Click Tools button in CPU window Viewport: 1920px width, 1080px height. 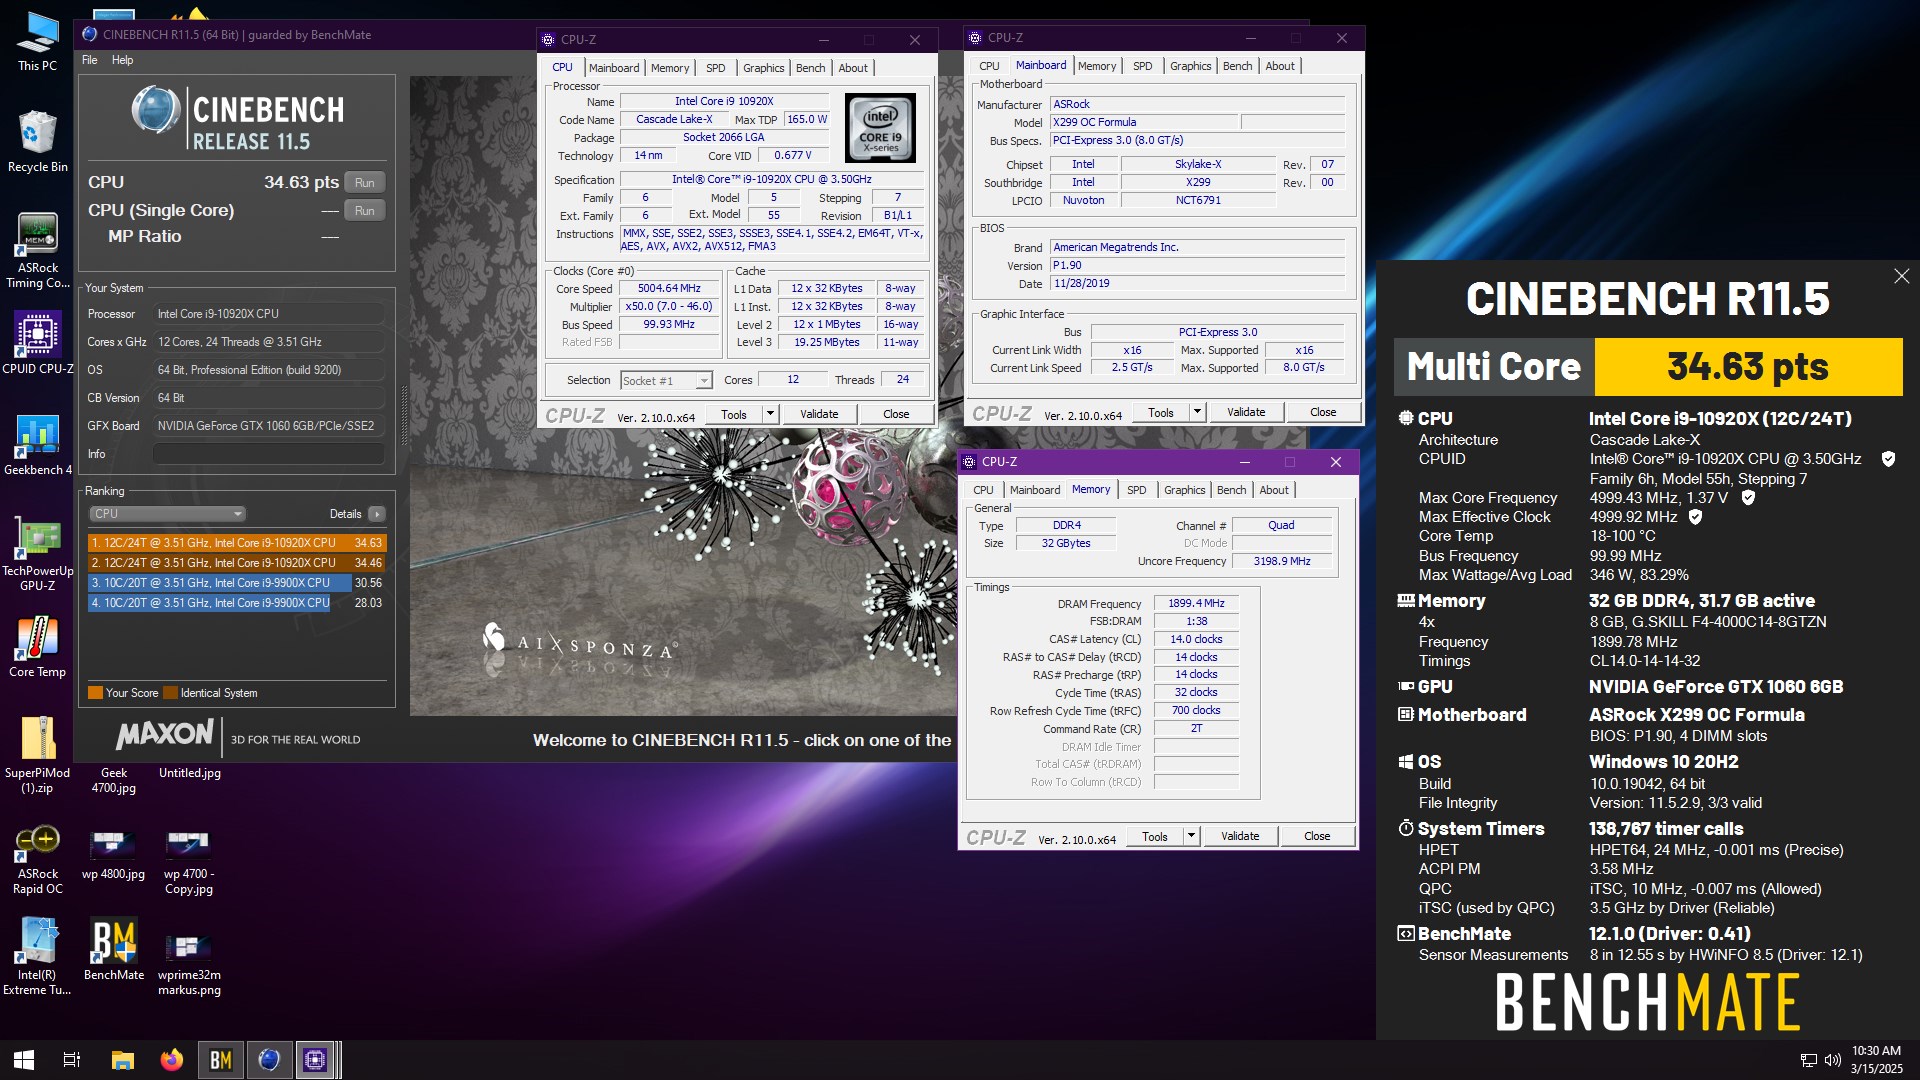(x=734, y=414)
